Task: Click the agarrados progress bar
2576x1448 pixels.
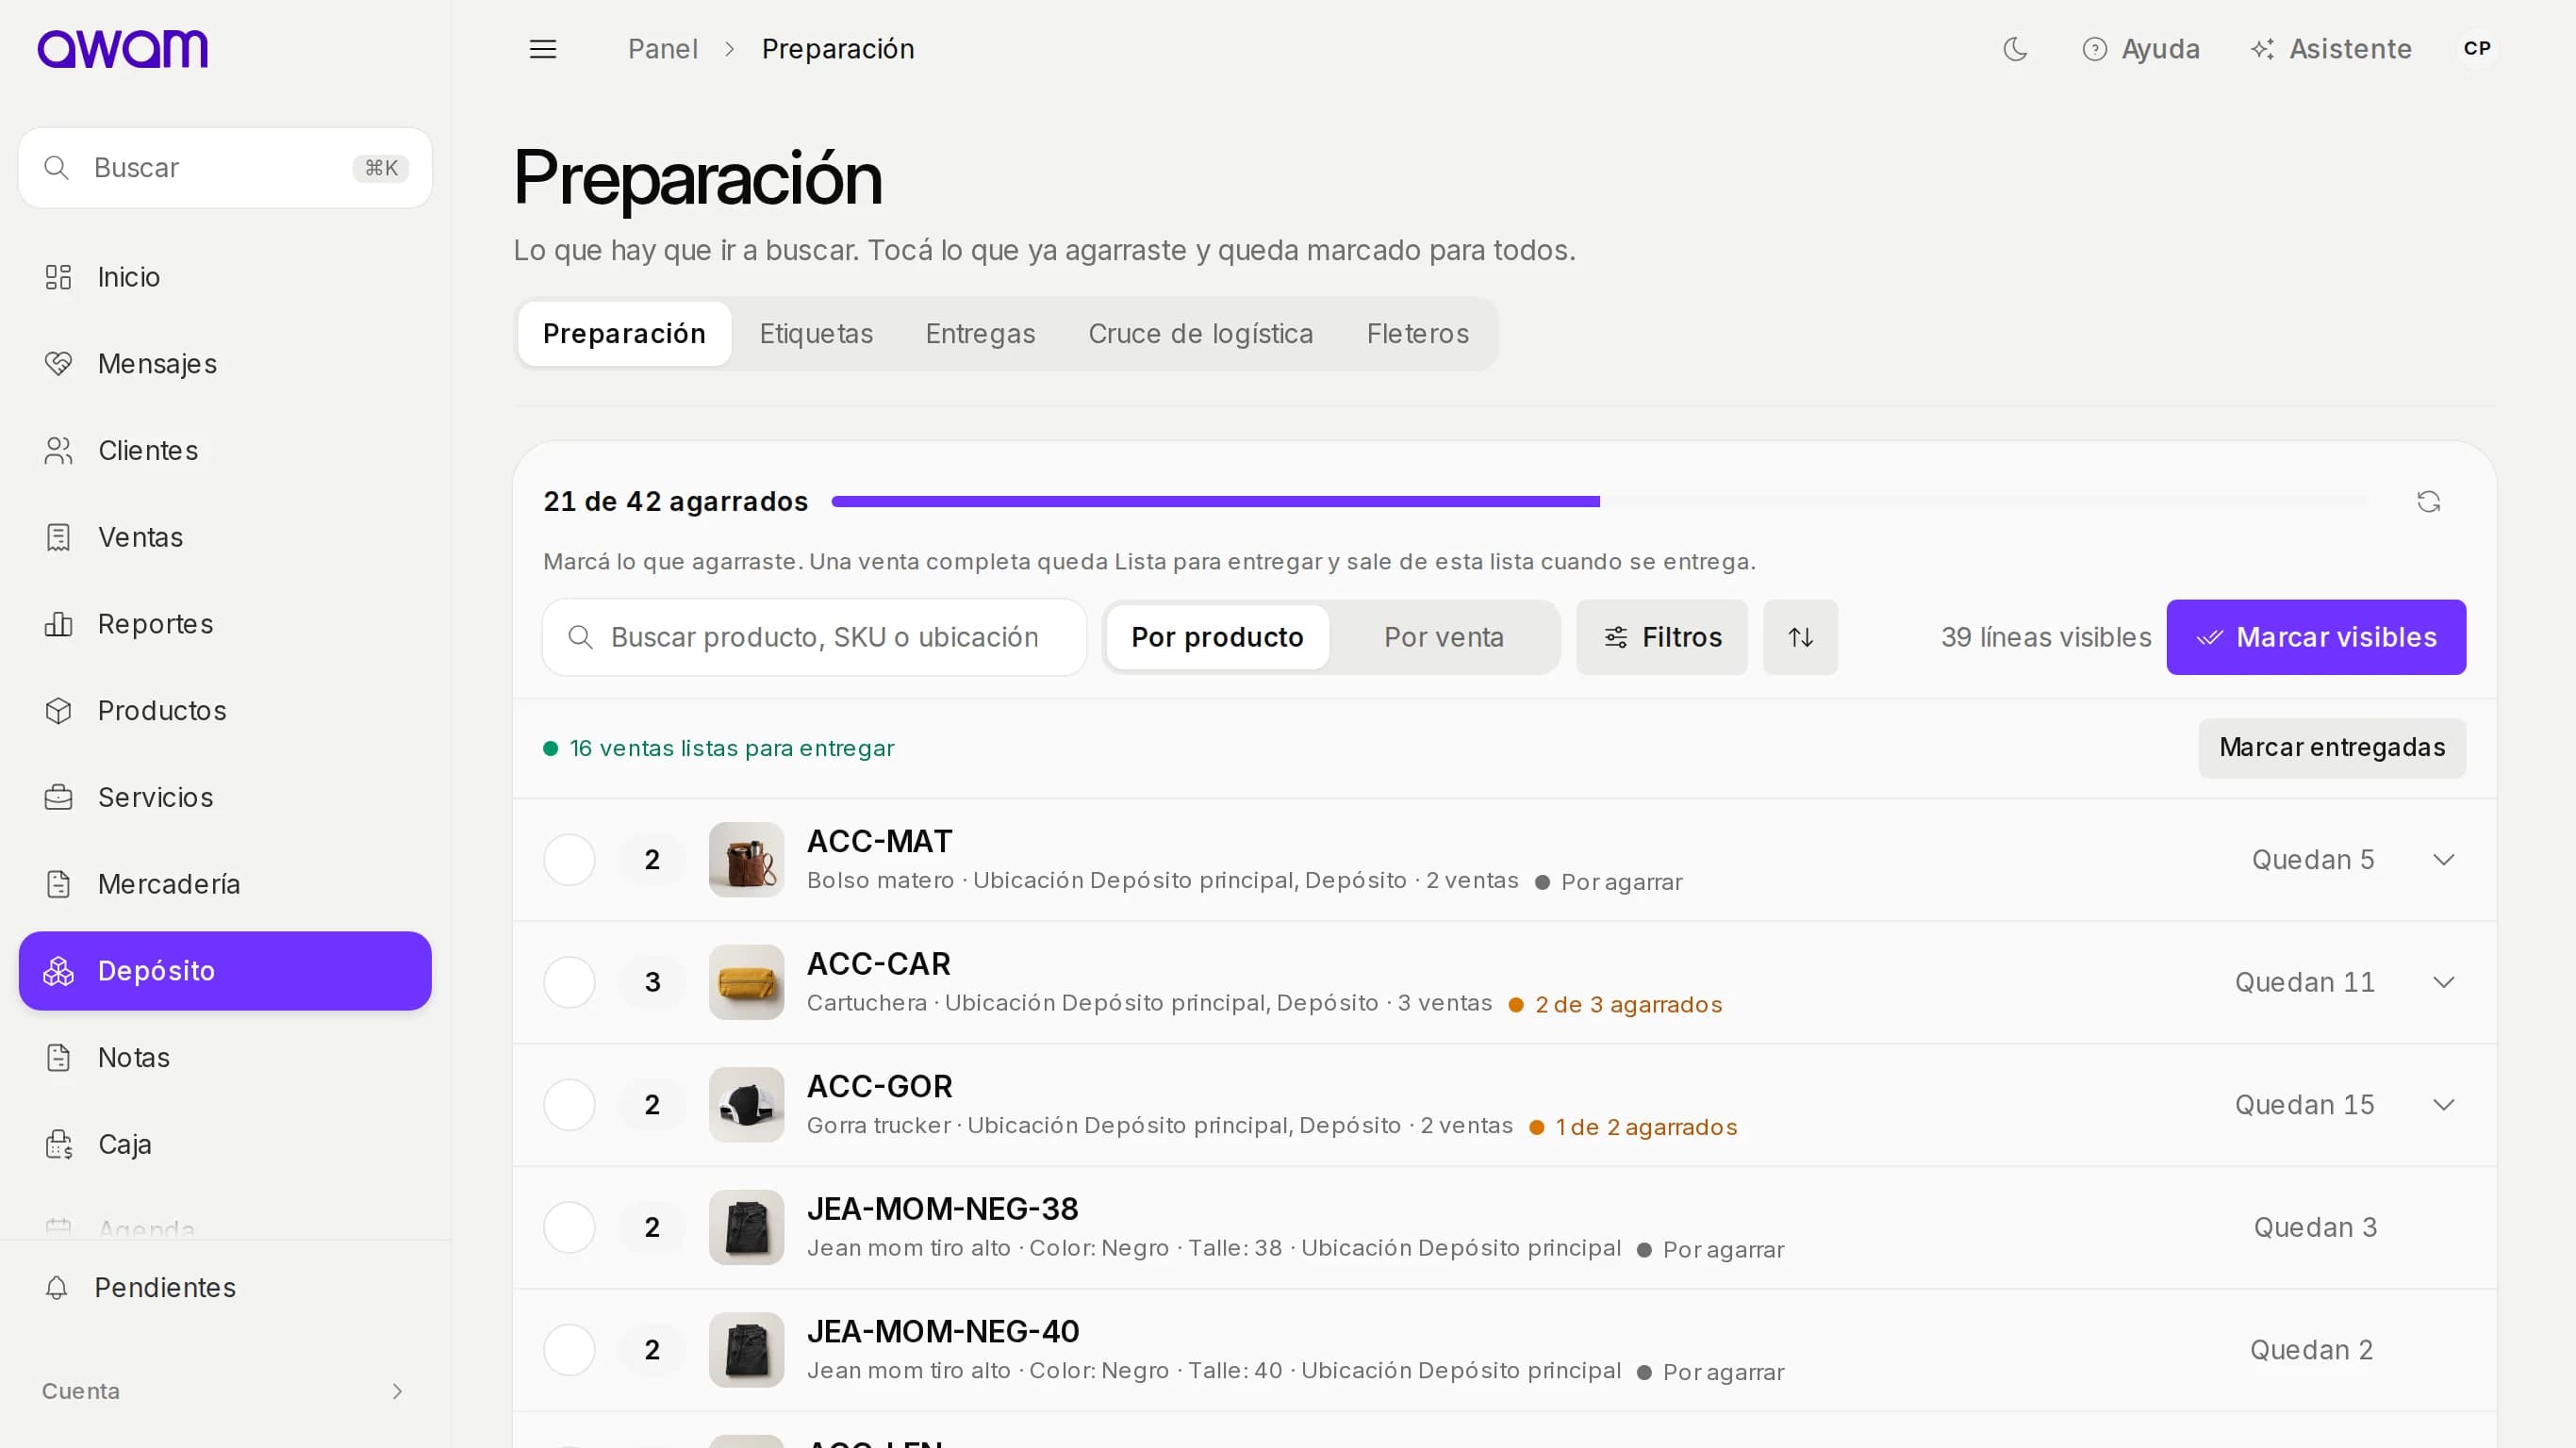Action: [x=1600, y=501]
